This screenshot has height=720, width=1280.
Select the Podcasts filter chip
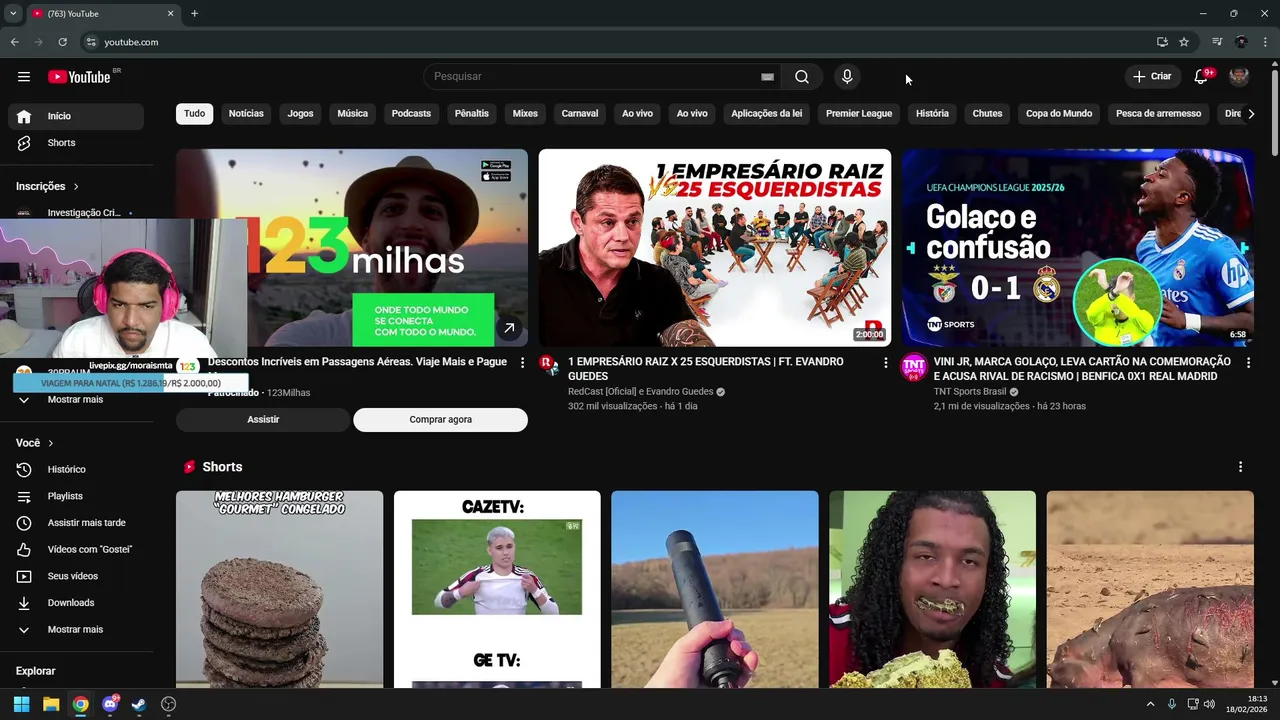[x=411, y=114]
